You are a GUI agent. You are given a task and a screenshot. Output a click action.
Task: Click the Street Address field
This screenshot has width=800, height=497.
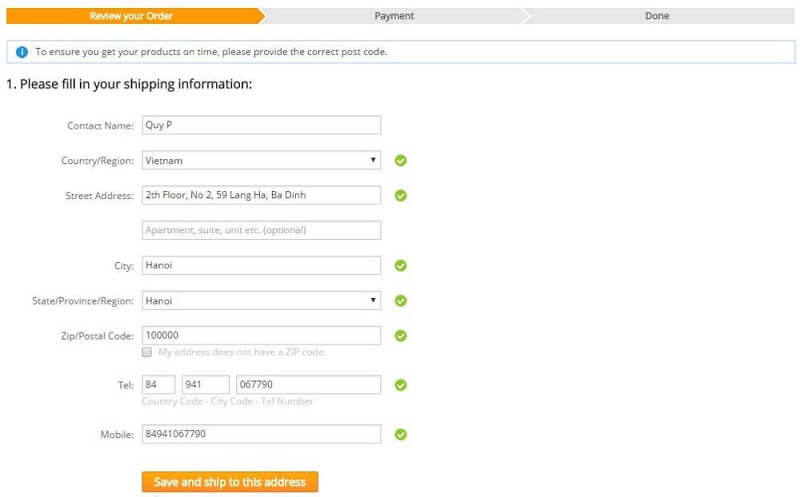(x=261, y=195)
